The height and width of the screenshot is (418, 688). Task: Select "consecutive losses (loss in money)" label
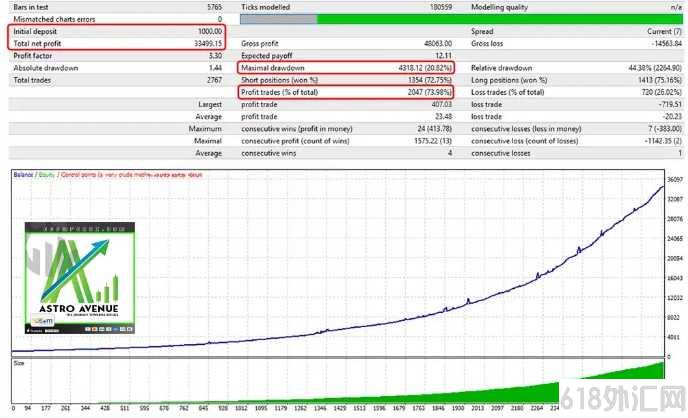[526, 129]
